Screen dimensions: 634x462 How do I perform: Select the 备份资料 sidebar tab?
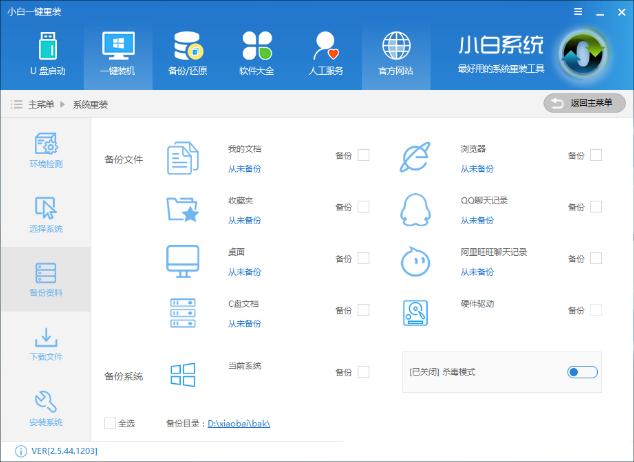[46, 279]
